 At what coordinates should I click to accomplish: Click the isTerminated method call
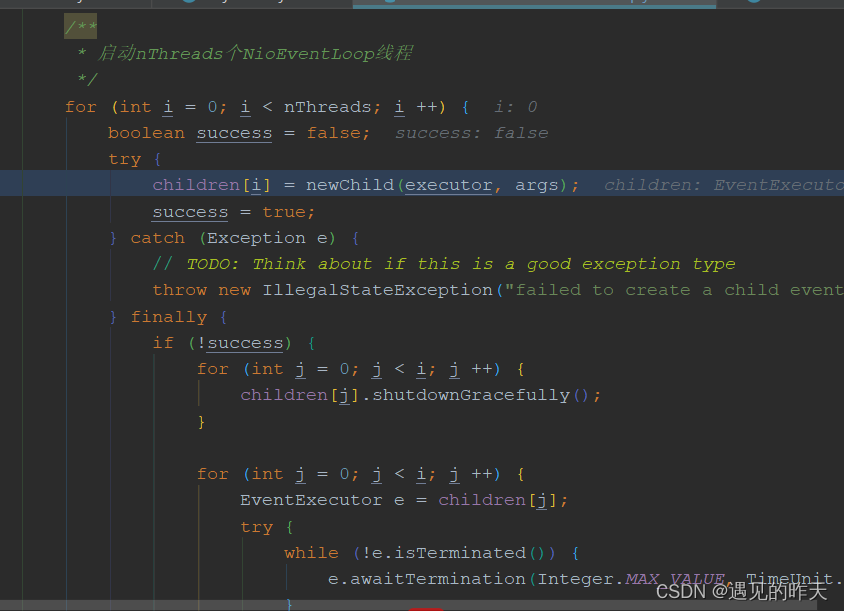coord(460,553)
